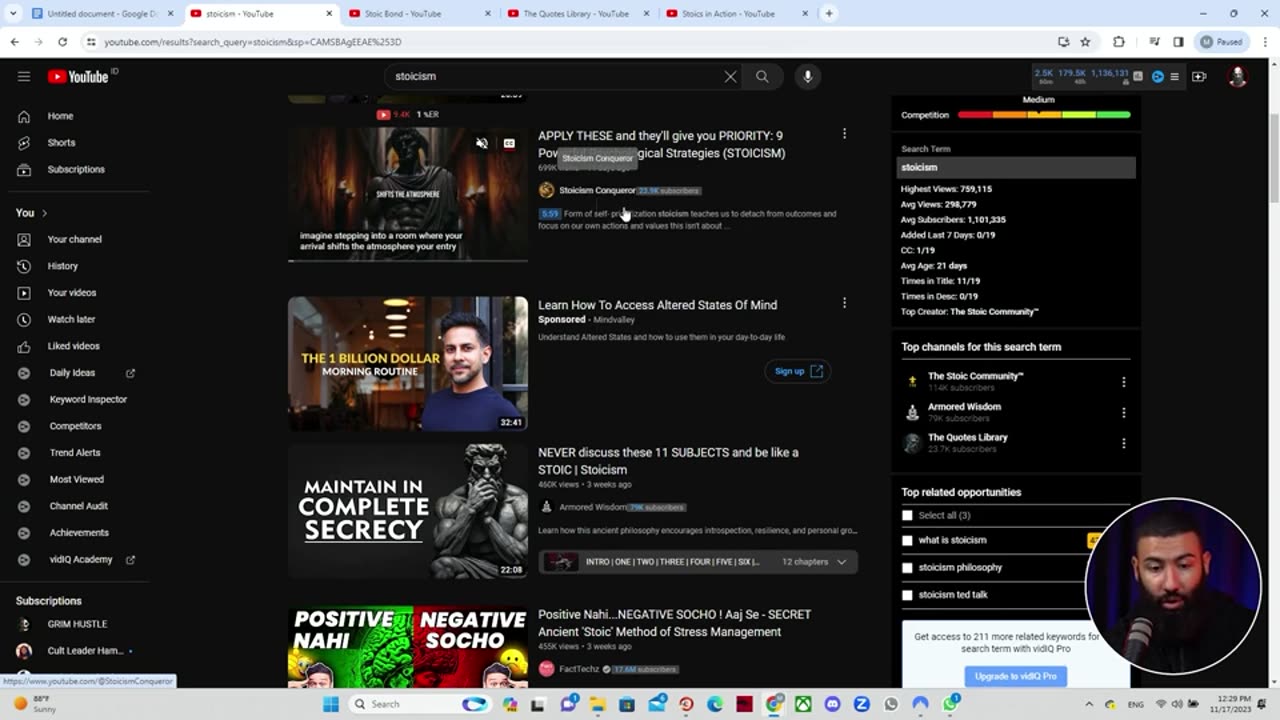Open options for The Quotes Library channel
Viewport: 1280px width, 720px height.
(x=1123, y=443)
